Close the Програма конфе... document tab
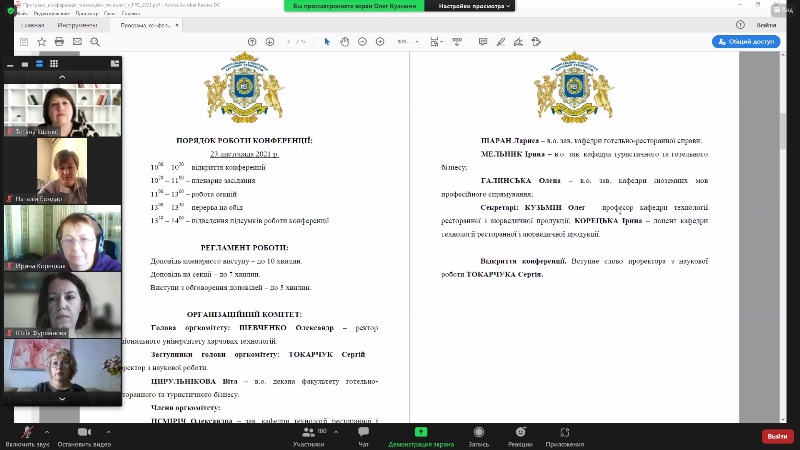This screenshot has height=450, width=800. (177, 25)
